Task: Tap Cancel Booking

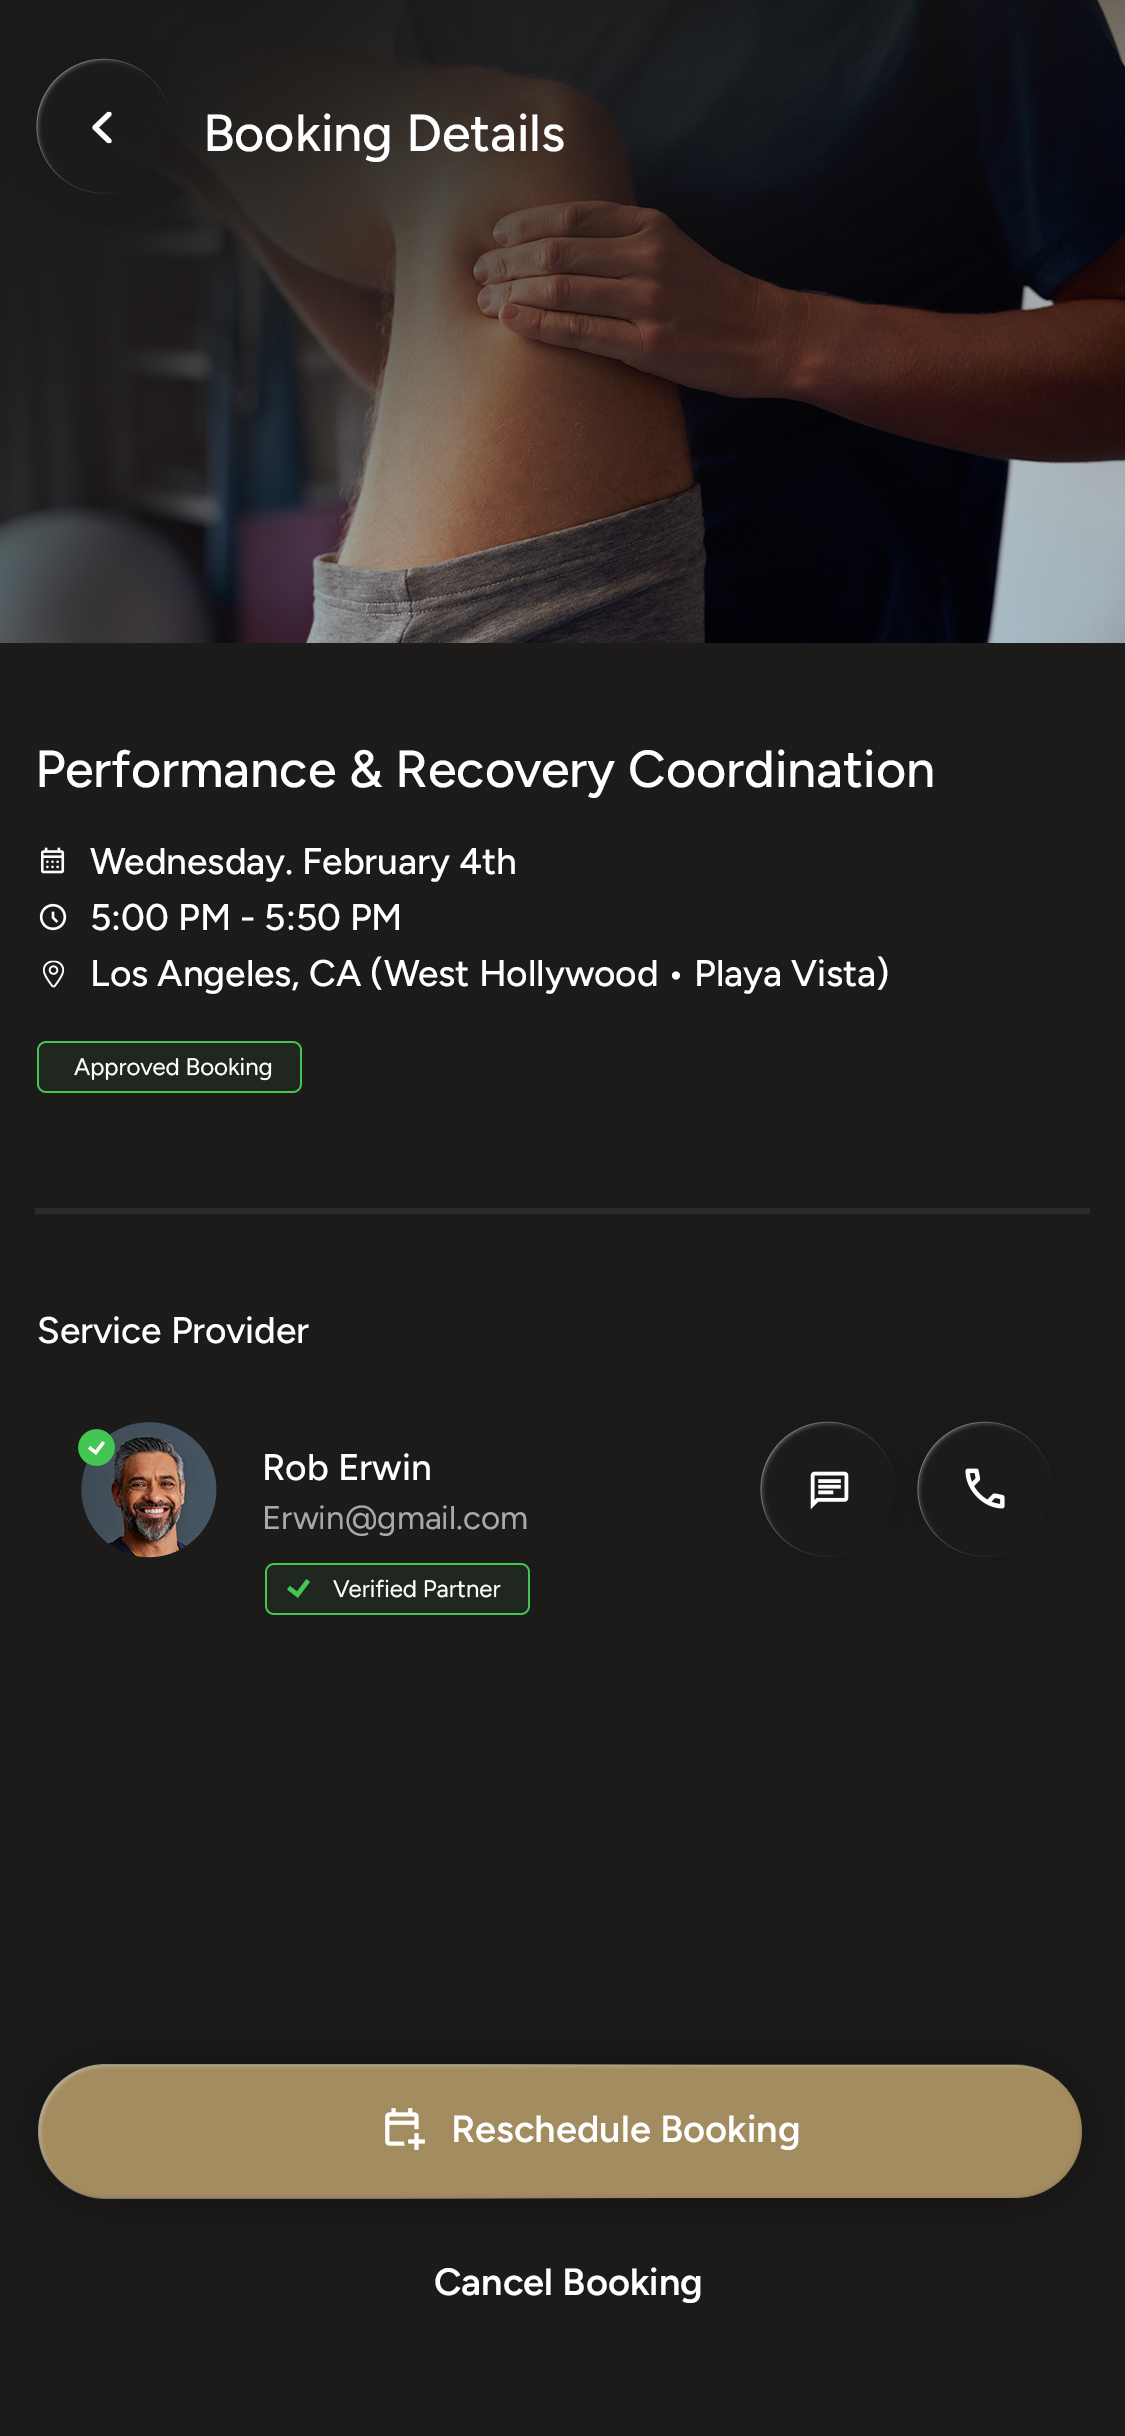Action: pos(567,2283)
